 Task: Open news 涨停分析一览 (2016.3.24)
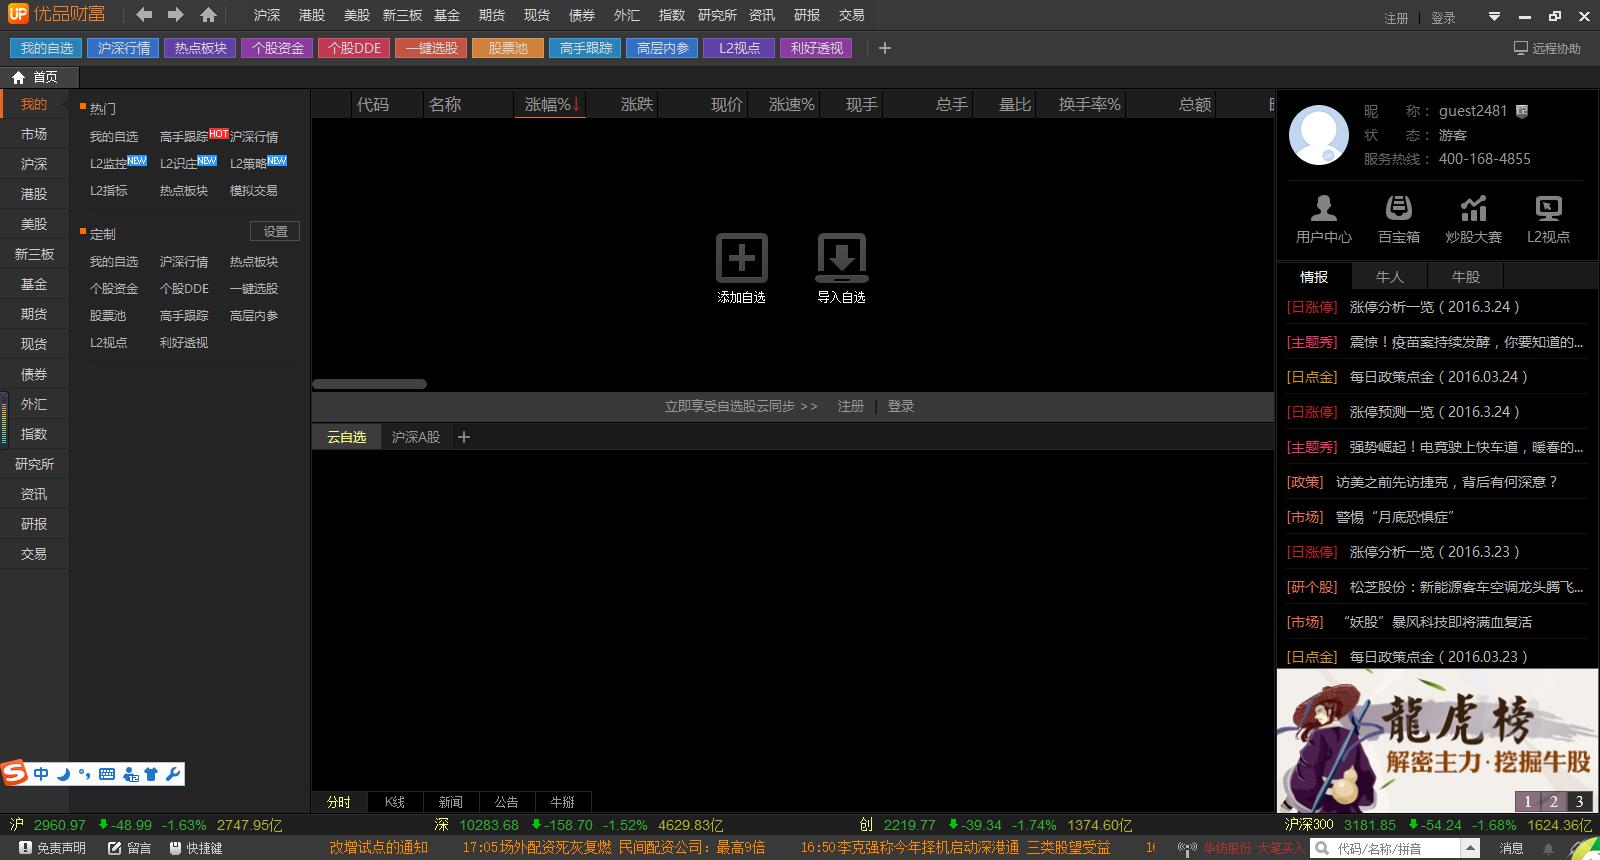click(x=1433, y=307)
